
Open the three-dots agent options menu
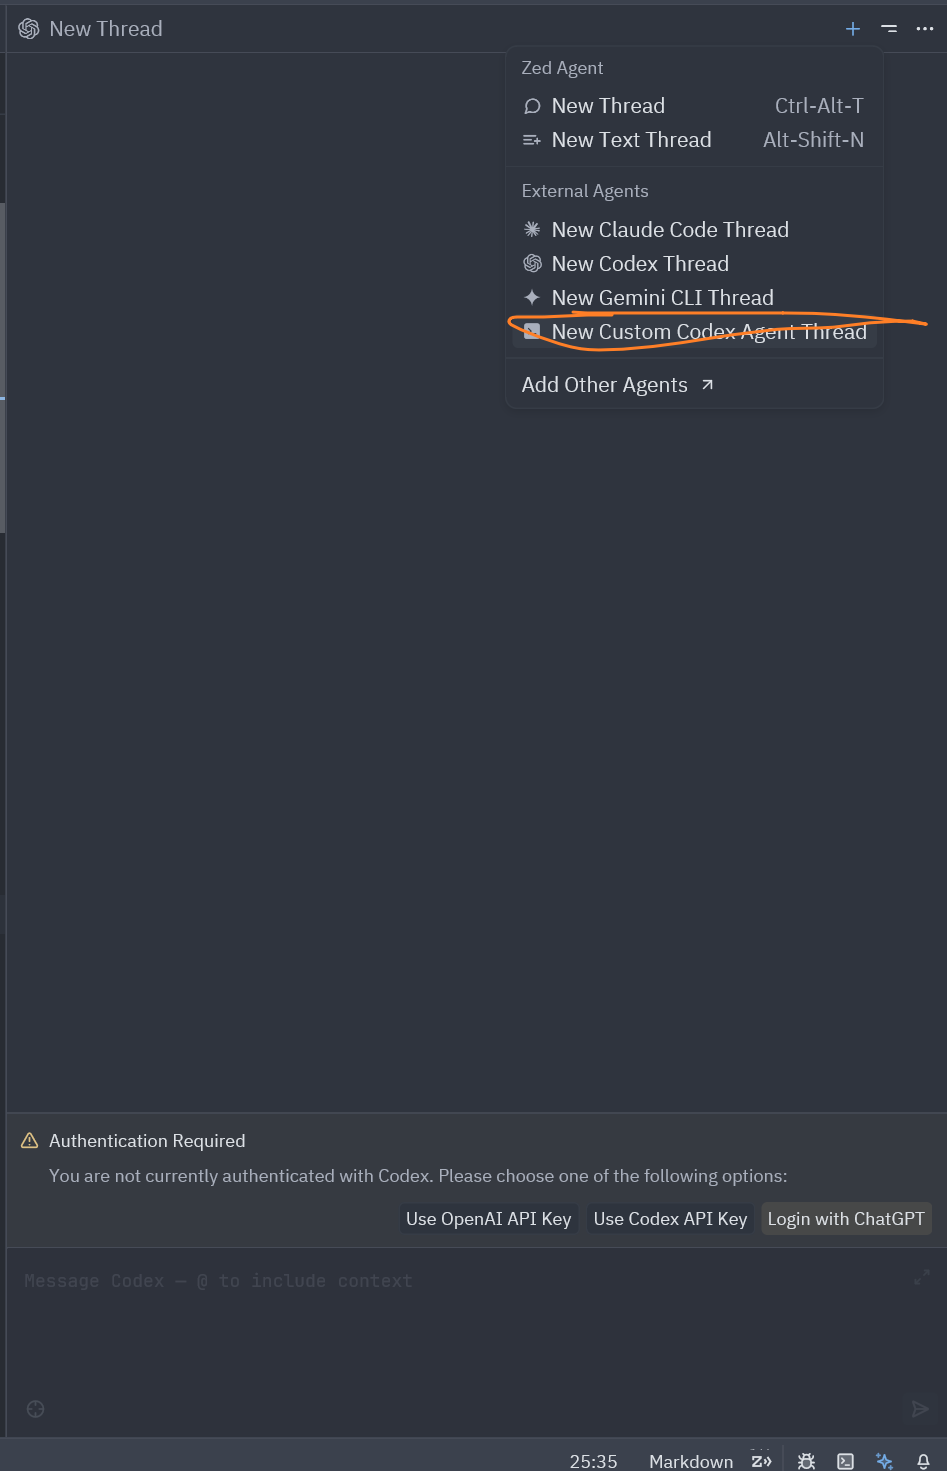(x=925, y=29)
